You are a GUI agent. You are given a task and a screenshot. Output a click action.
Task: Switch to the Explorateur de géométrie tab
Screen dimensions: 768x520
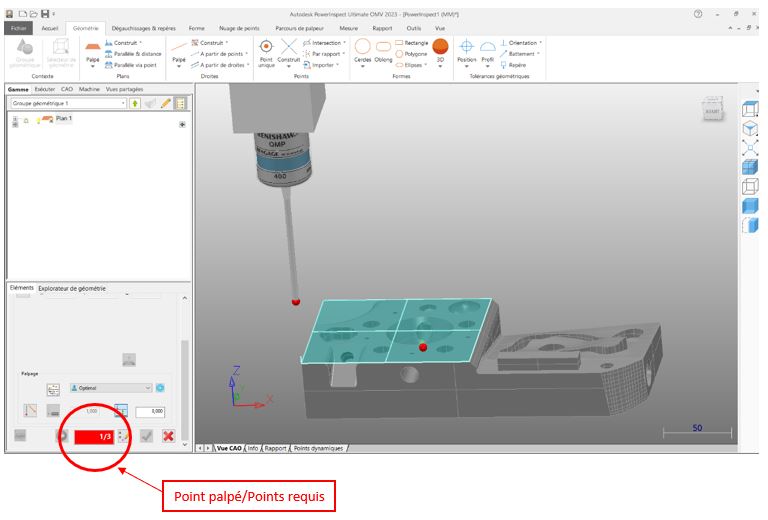(x=72, y=289)
